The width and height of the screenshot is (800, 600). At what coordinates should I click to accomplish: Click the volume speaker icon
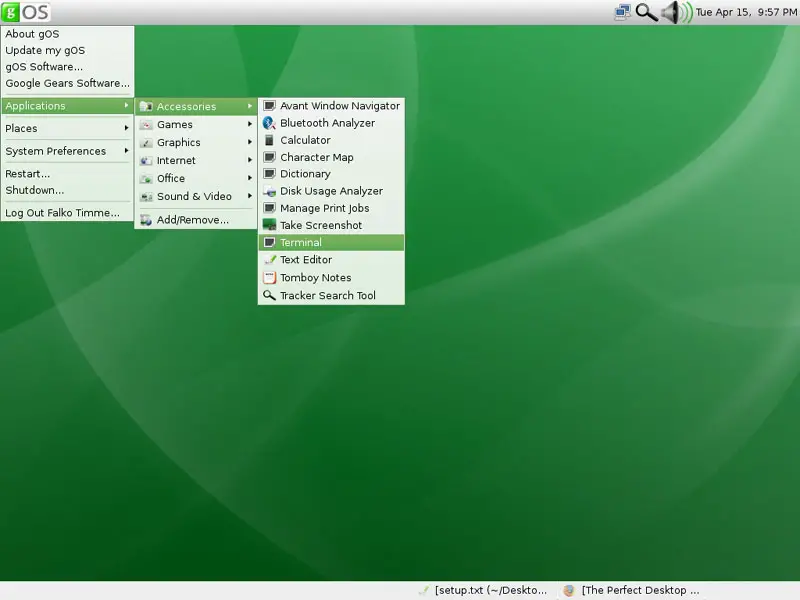tap(677, 12)
